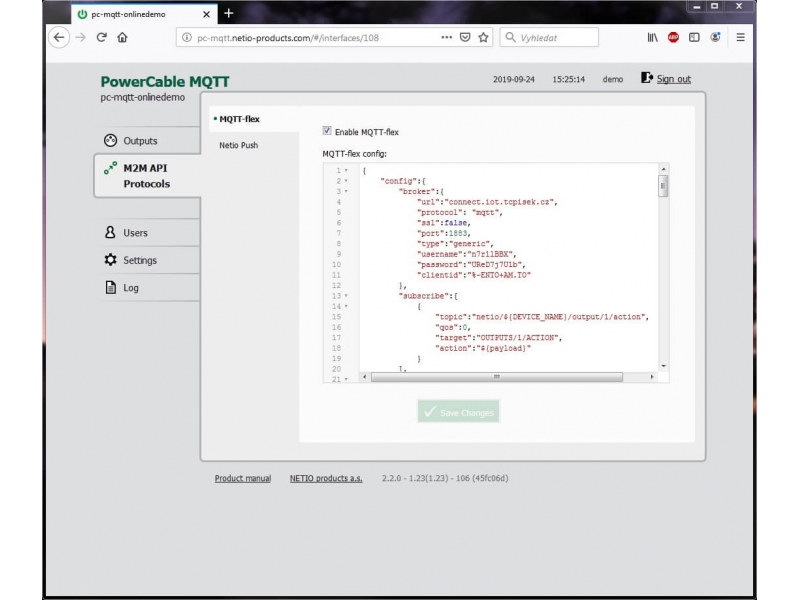Viewport: 800px width, 600px height.
Task: Open site information icon in address bar
Action: point(187,37)
